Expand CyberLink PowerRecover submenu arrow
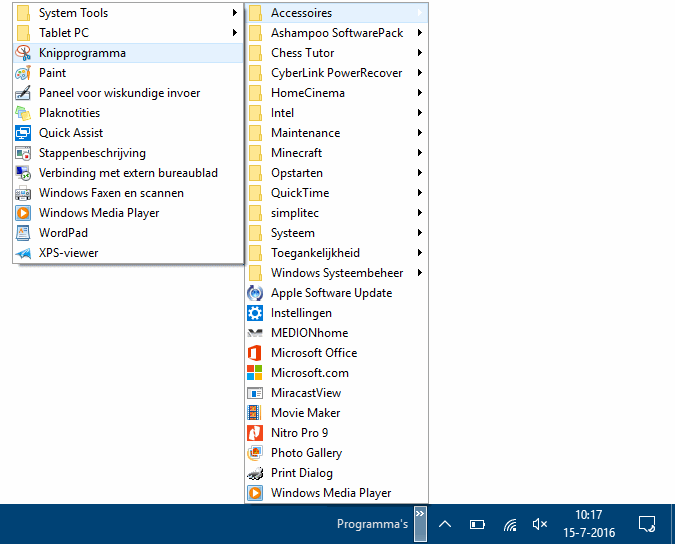675x544 pixels. [x=420, y=73]
